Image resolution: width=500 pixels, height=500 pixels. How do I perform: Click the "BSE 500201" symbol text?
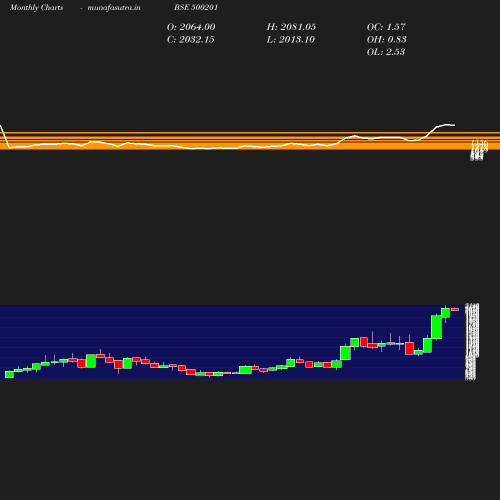196,7
